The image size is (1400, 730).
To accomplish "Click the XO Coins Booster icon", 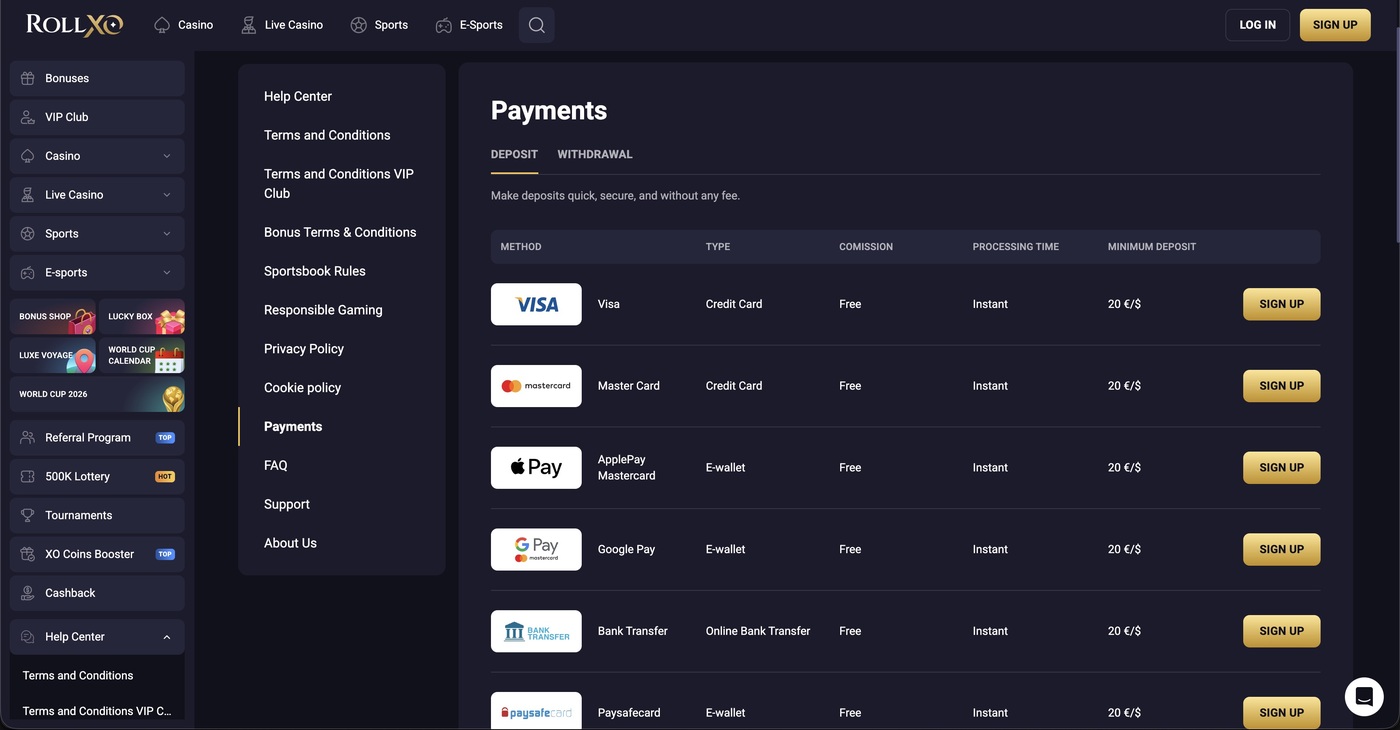I will [28, 554].
